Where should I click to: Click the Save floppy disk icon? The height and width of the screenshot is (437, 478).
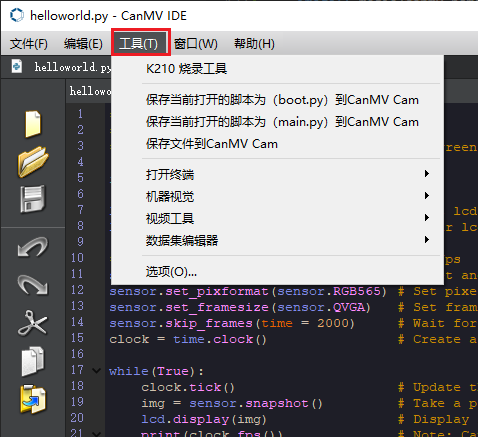pyautogui.click(x=33, y=199)
